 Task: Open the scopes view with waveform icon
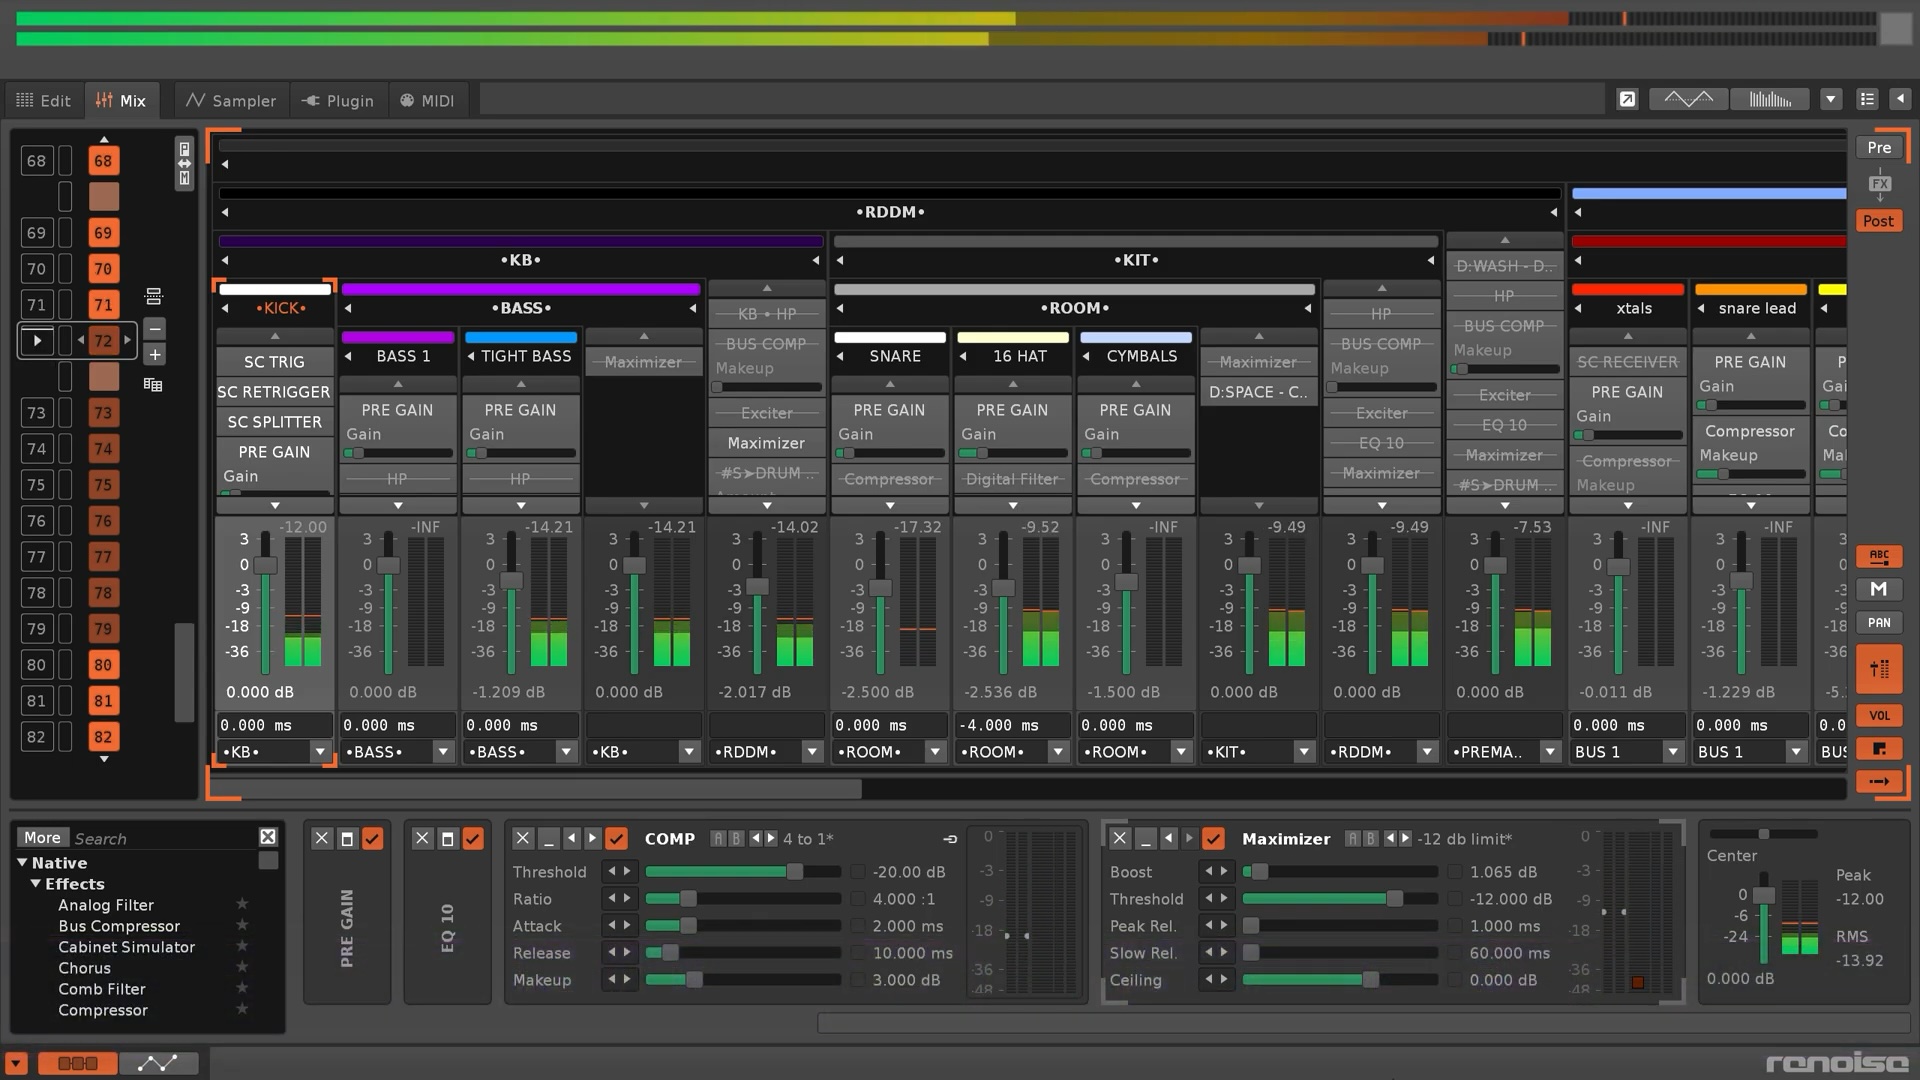tap(1688, 99)
